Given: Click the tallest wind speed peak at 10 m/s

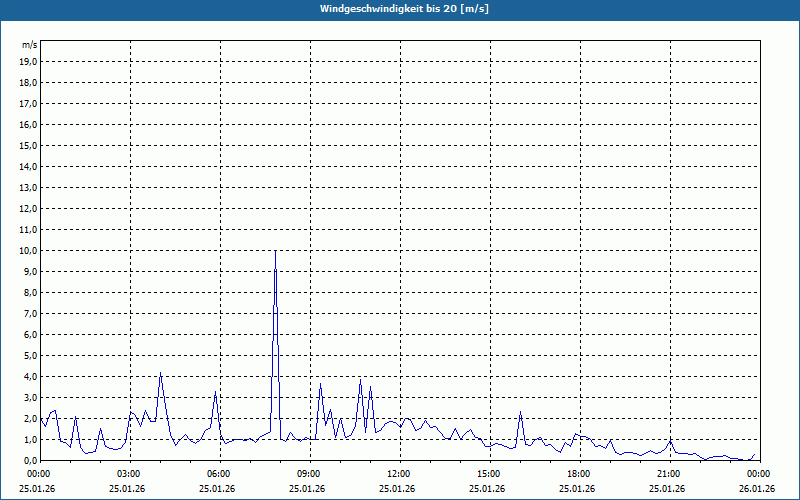Looking at the screenshot, I should [275, 252].
